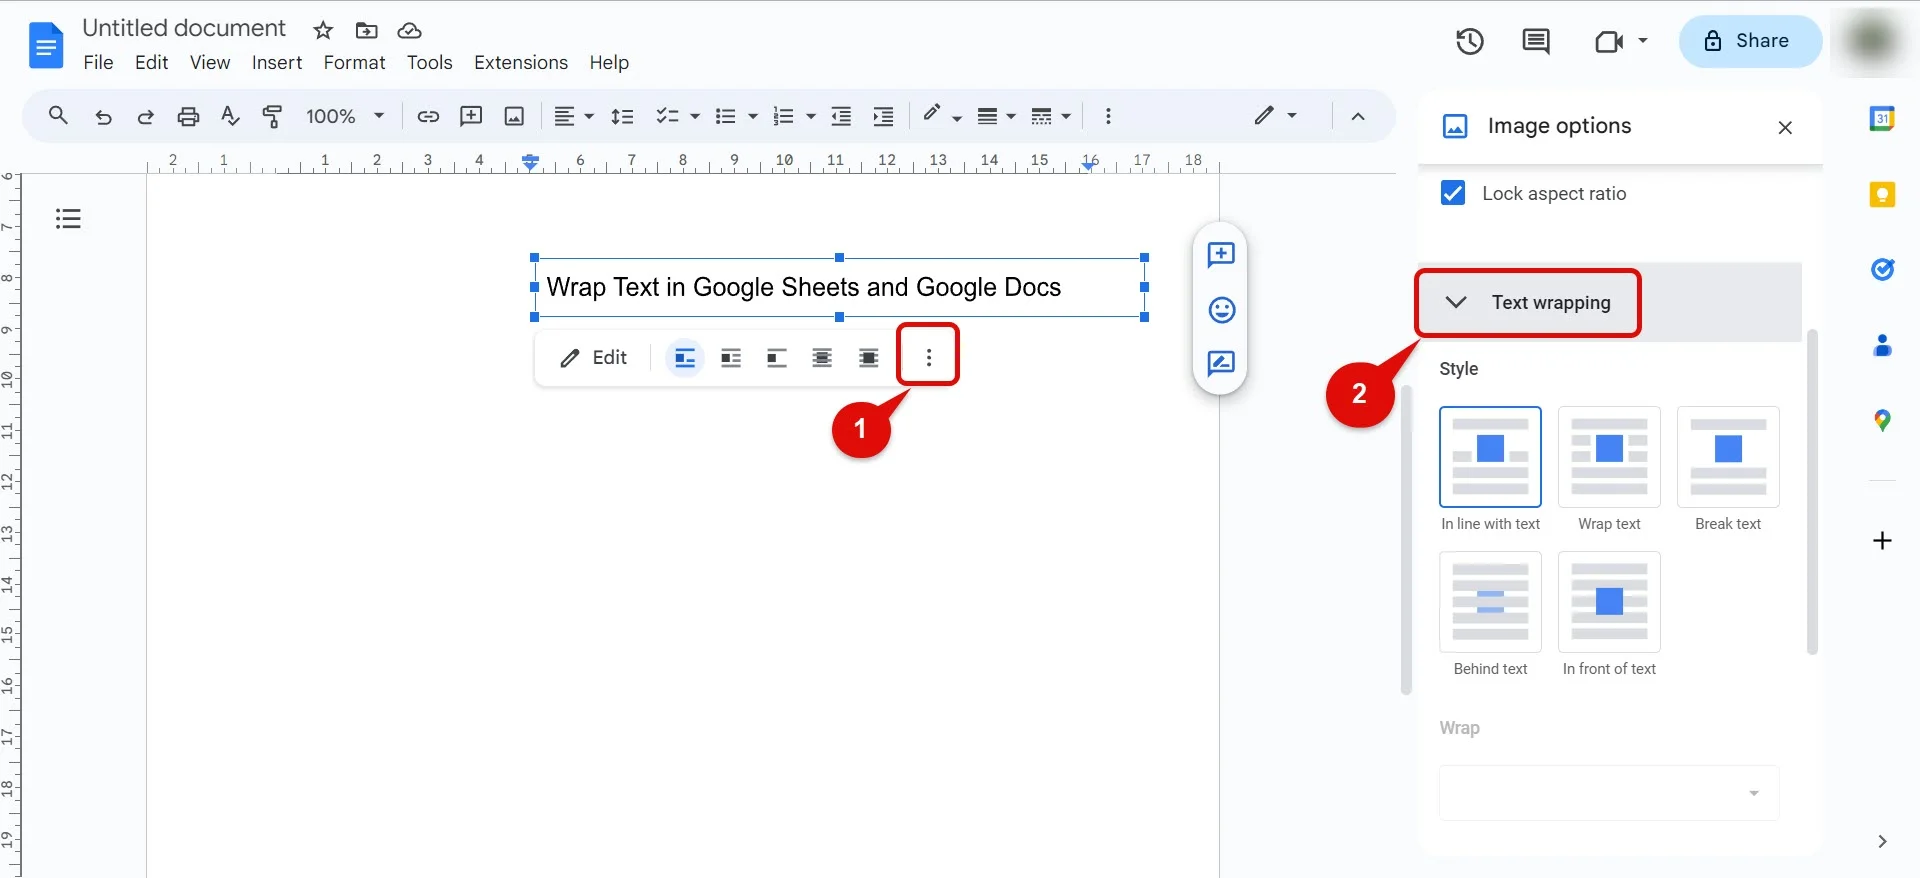This screenshot has height=878, width=1920.
Task: Open Google Calendar side panel
Action: pyautogui.click(x=1882, y=118)
